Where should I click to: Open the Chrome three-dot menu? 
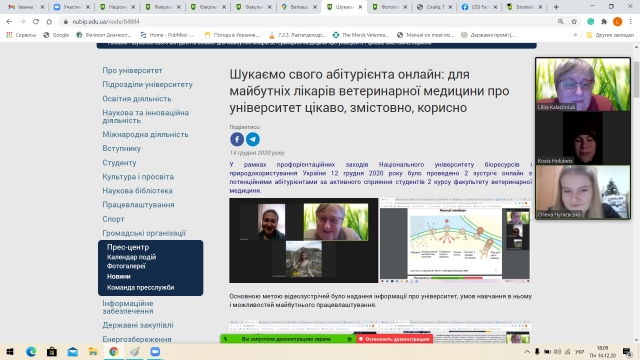pos(631,22)
